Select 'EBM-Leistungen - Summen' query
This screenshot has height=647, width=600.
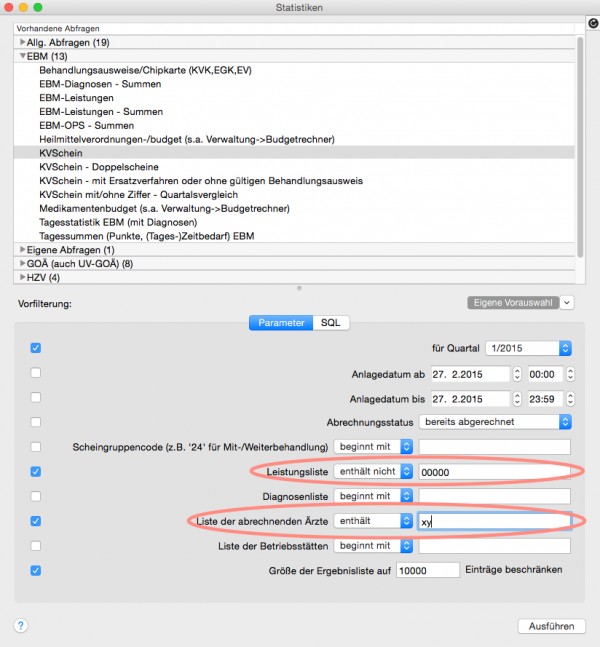pos(101,111)
